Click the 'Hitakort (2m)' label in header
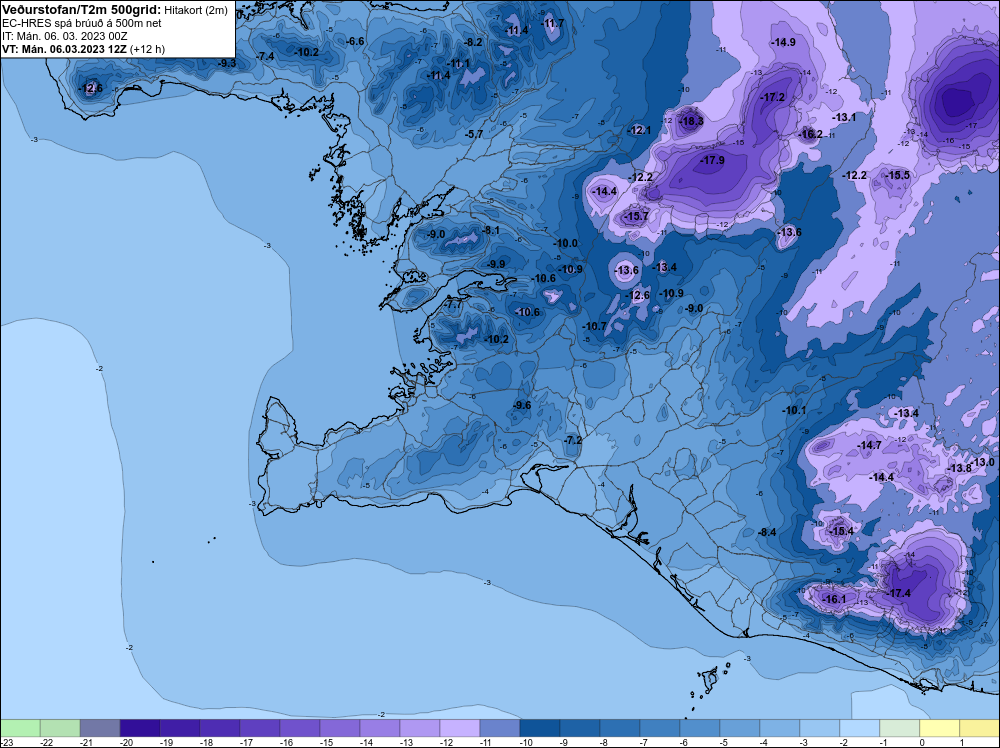Screen dimensions: 1000x748 (x=196, y=10)
